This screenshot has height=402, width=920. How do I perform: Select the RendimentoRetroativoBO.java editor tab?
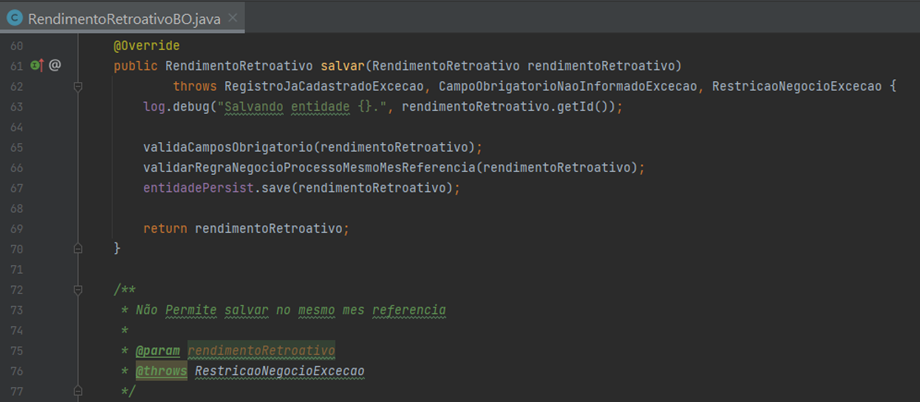122,18
